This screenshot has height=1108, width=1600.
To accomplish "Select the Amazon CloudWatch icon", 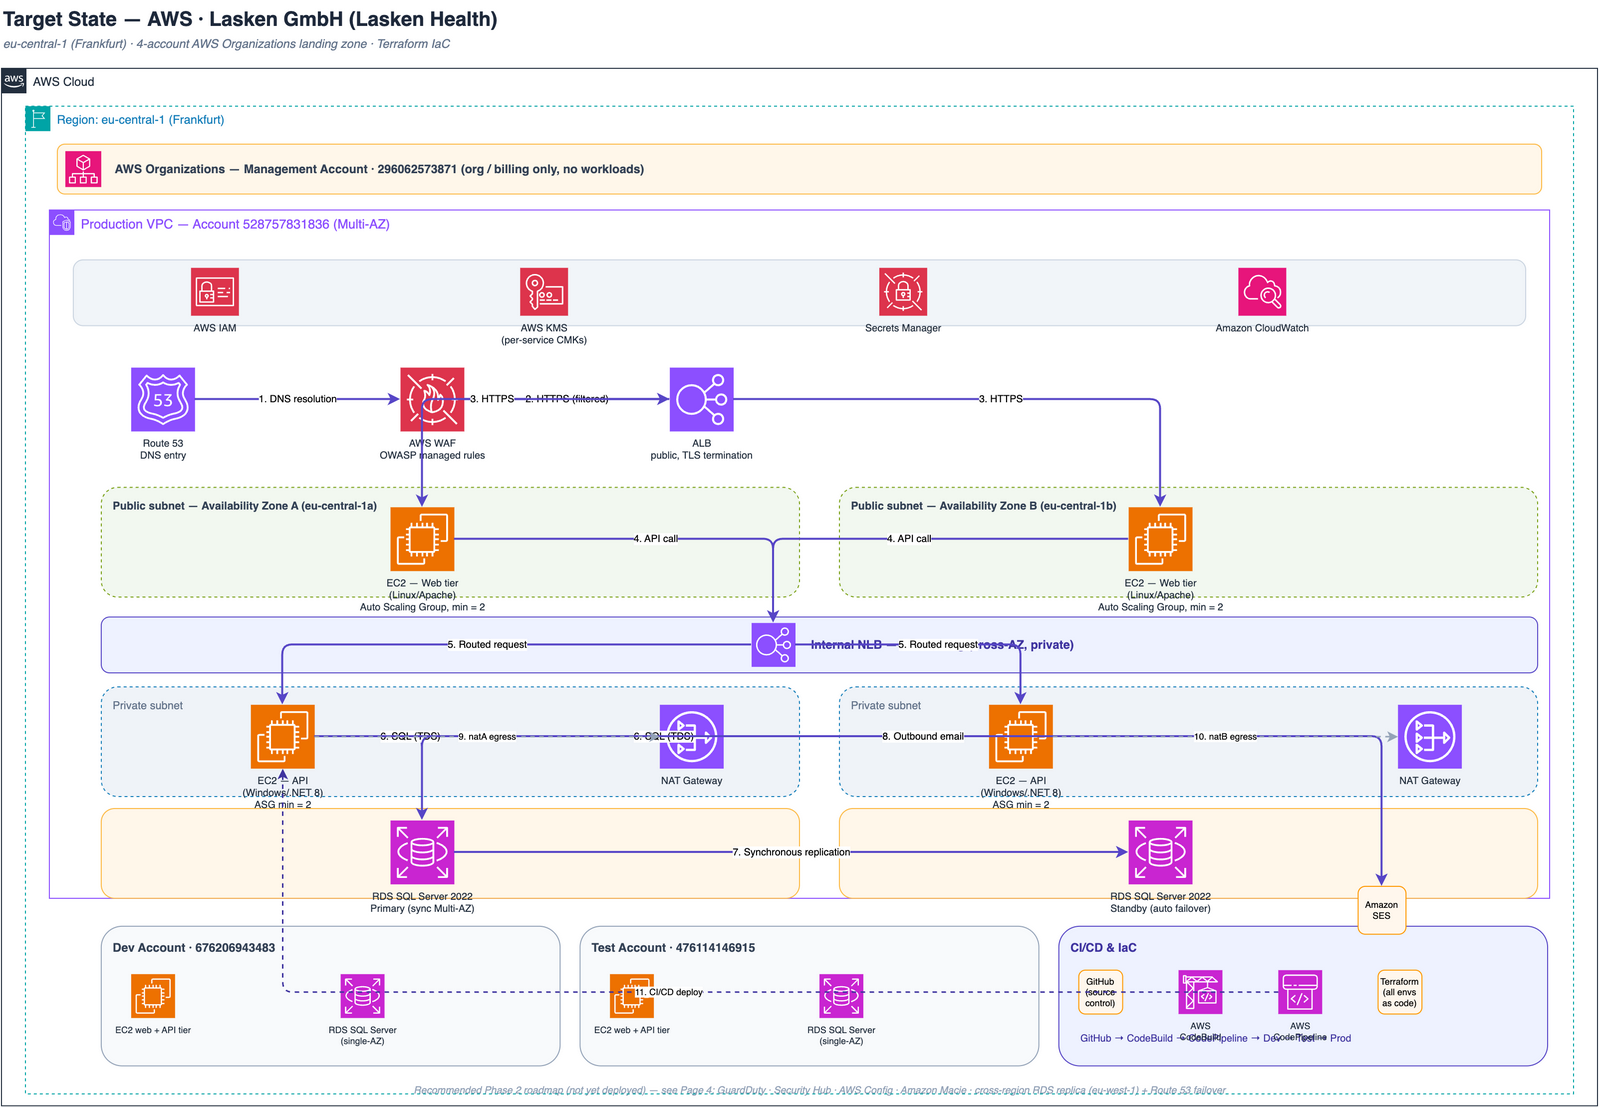I will (1262, 292).
